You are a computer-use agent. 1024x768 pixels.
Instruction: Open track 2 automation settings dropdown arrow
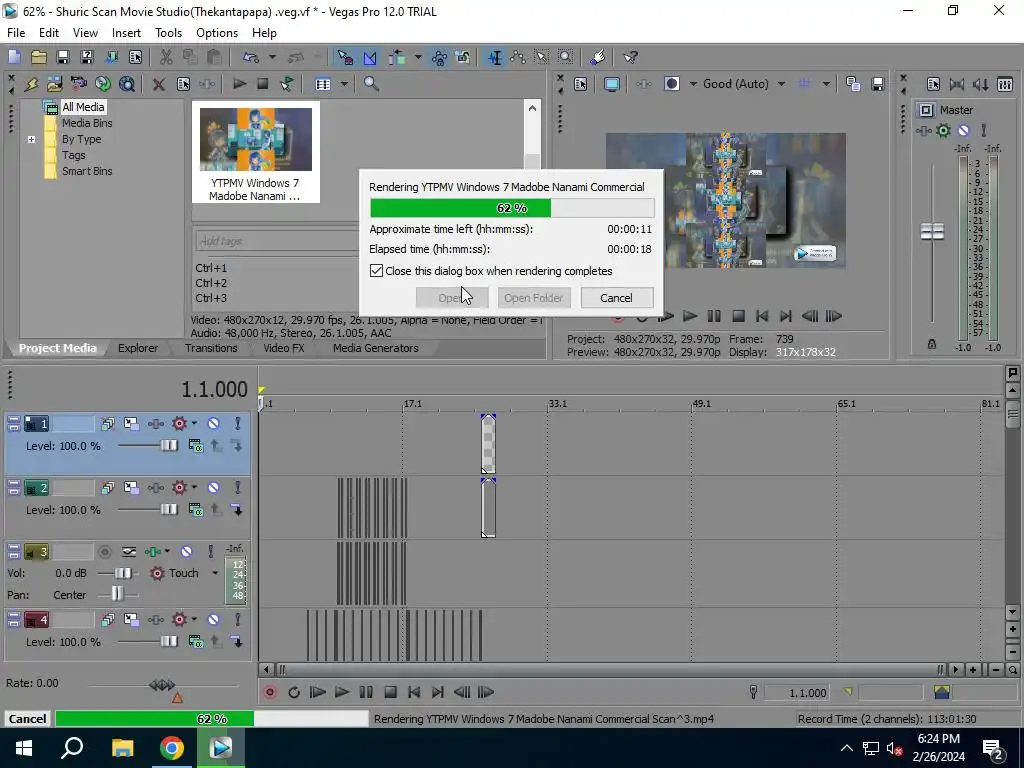click(x=194, y=488)
